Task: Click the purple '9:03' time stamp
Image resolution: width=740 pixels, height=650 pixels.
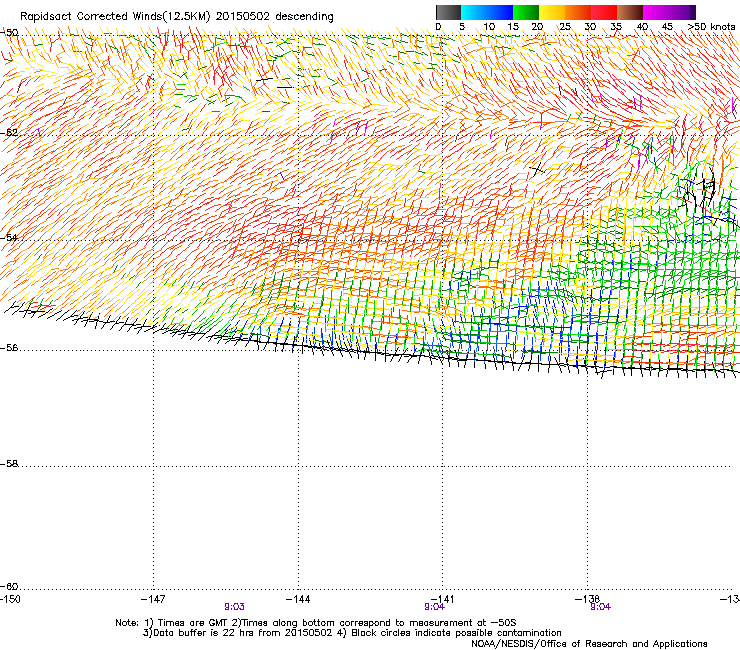Action: tap(235, 607)
